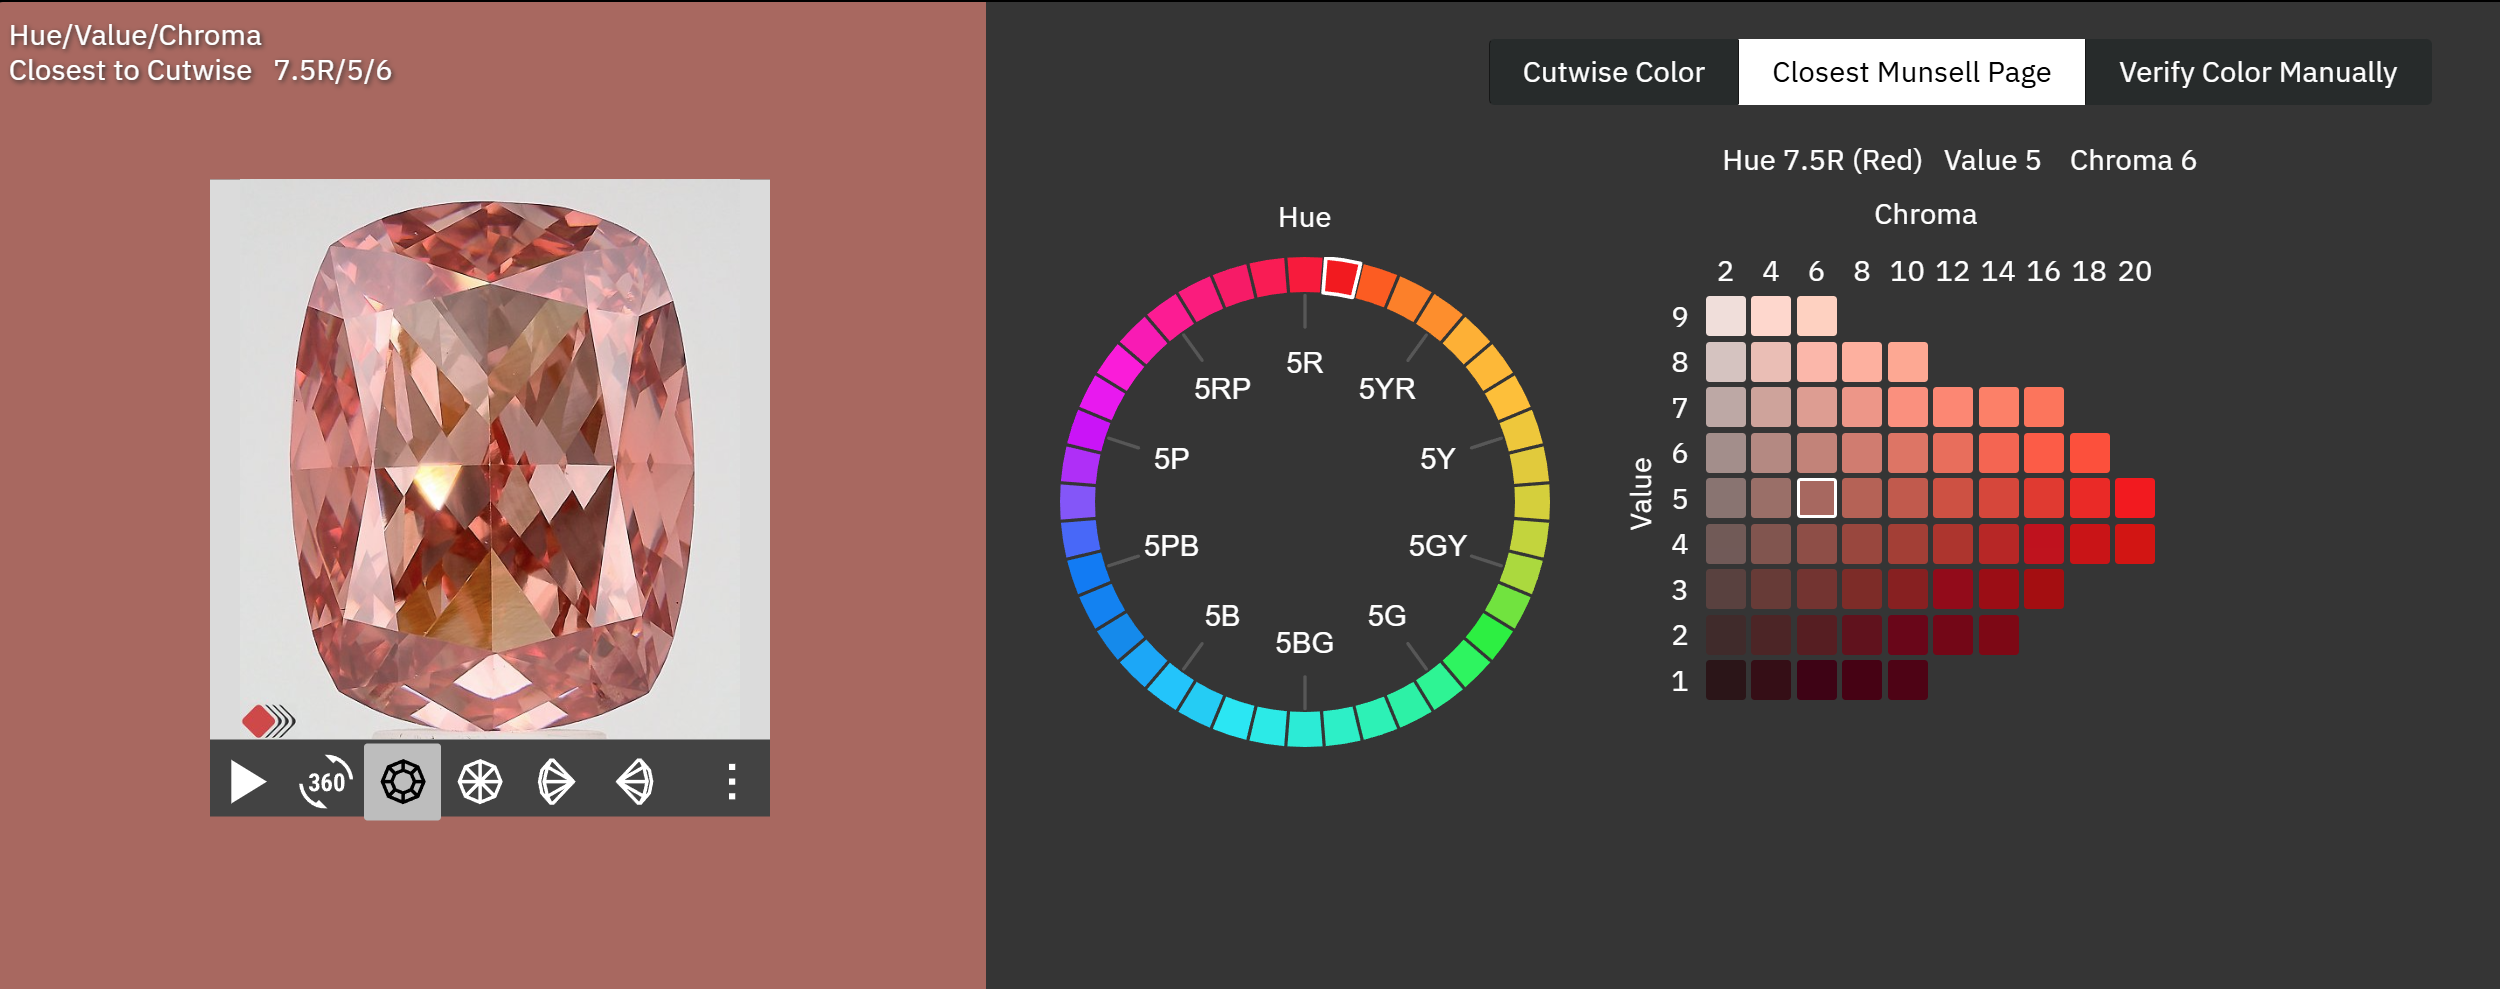Select the table-up gem view icon

(402, 782)
